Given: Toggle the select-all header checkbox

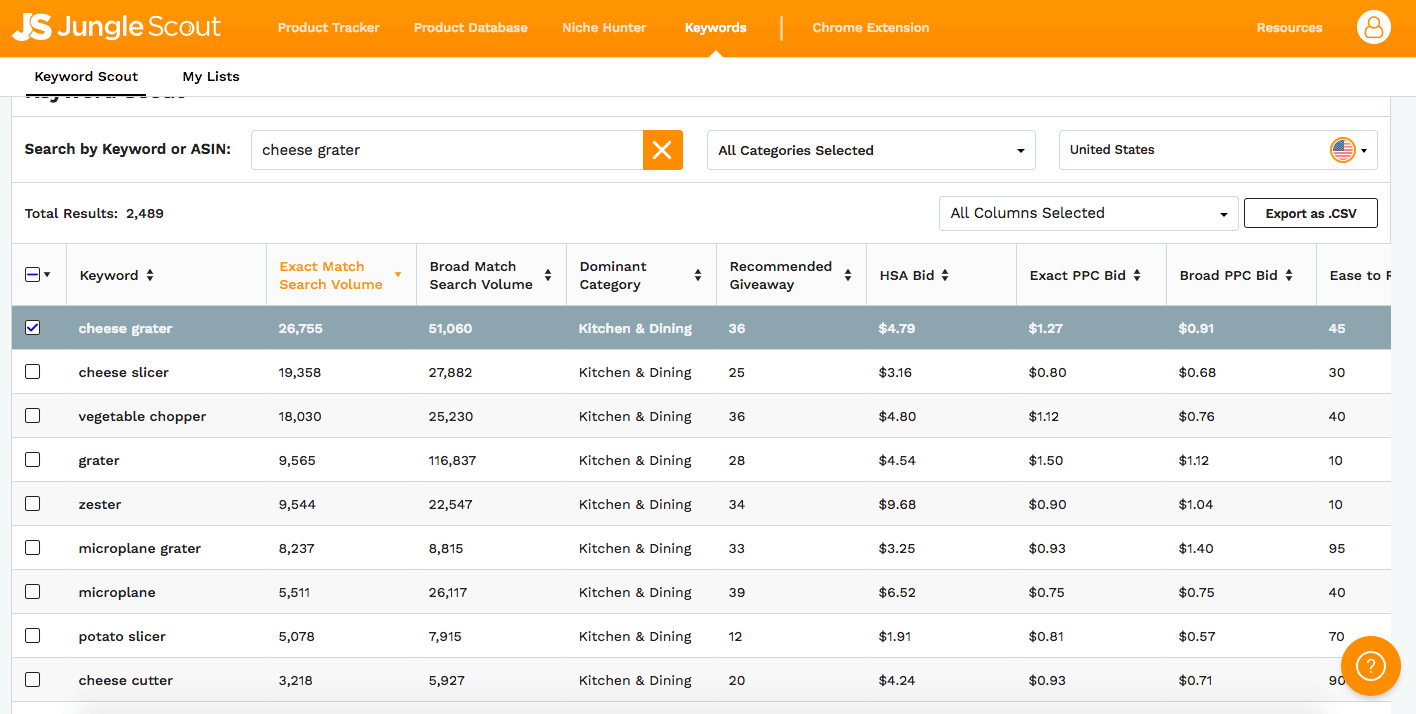Looking at the screenshot, I should tap(32, 274).
